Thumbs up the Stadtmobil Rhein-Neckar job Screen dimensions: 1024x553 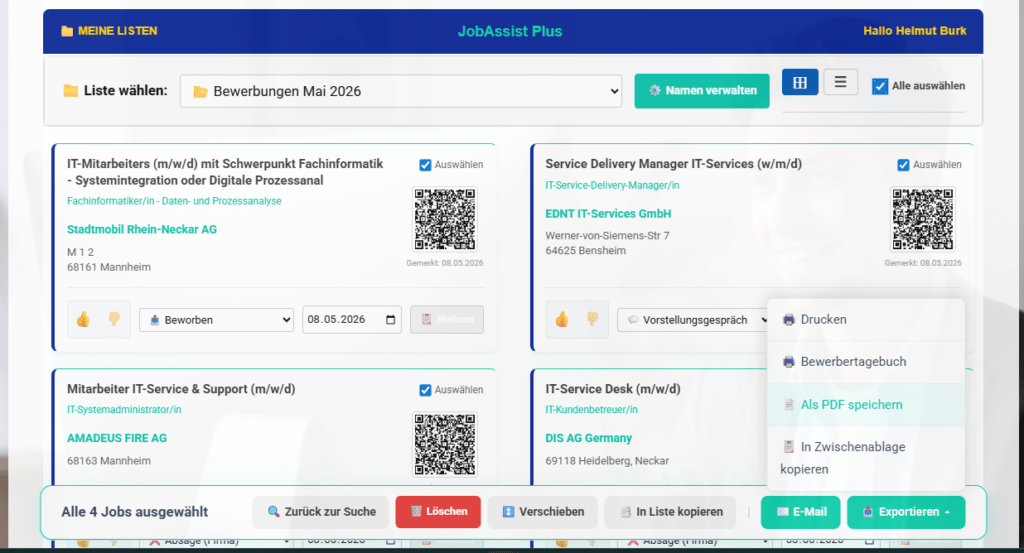[84, 319]
